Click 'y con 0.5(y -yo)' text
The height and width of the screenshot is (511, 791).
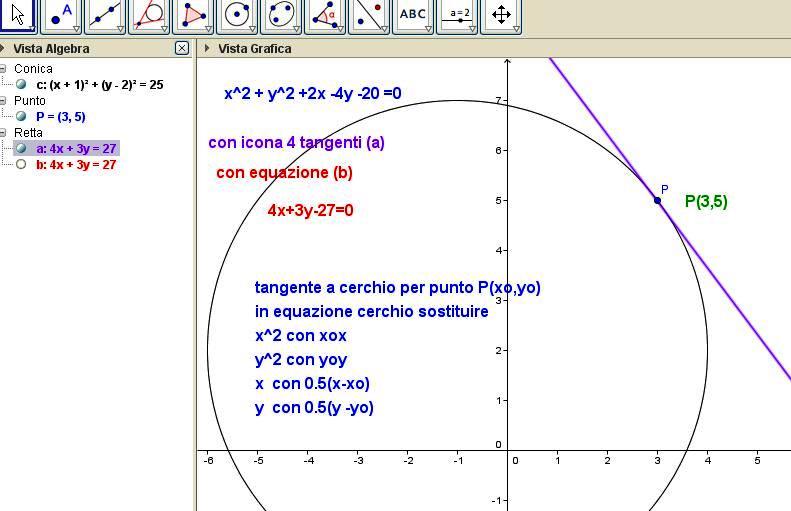[x=314, y=408]
